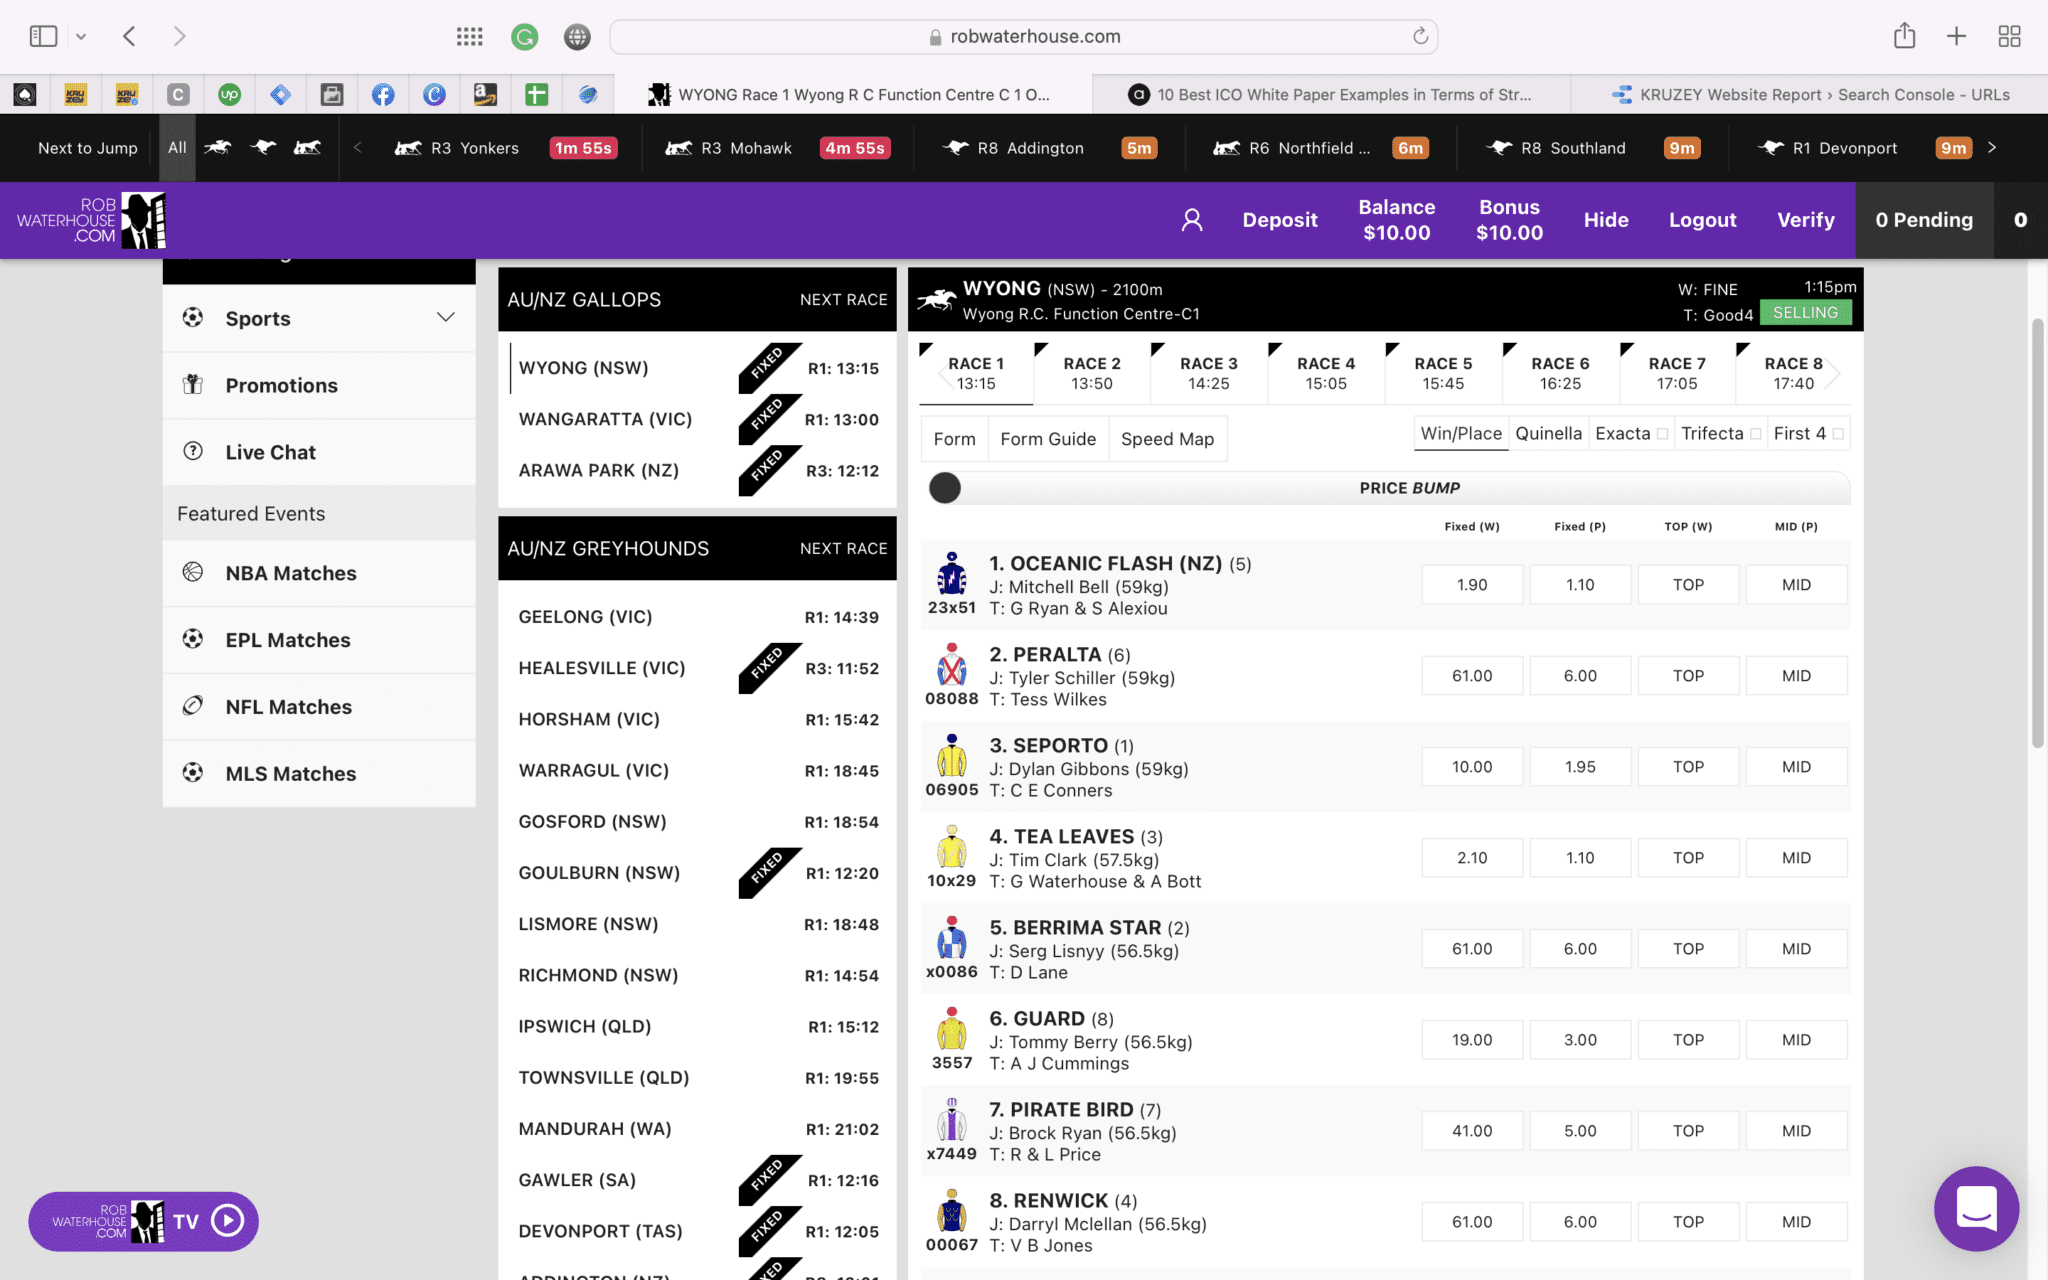
Task: Show further race tabs via right arrow
Action: pos(1833,374)
